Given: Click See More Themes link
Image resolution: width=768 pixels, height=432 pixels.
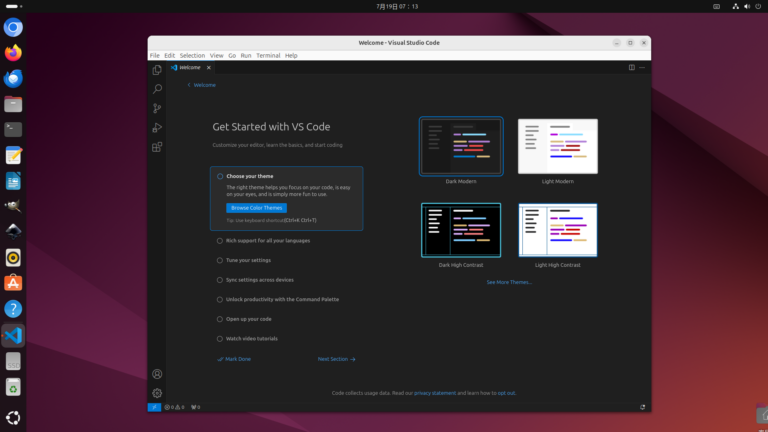Looking at the screenshot, I should click(509, 282).
